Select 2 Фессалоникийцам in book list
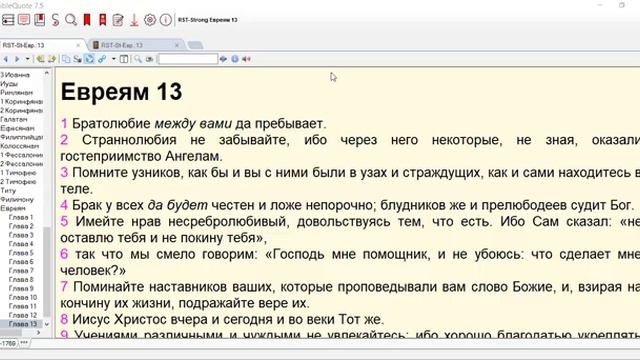Screen dimensions: 640x360 [21, 164]
